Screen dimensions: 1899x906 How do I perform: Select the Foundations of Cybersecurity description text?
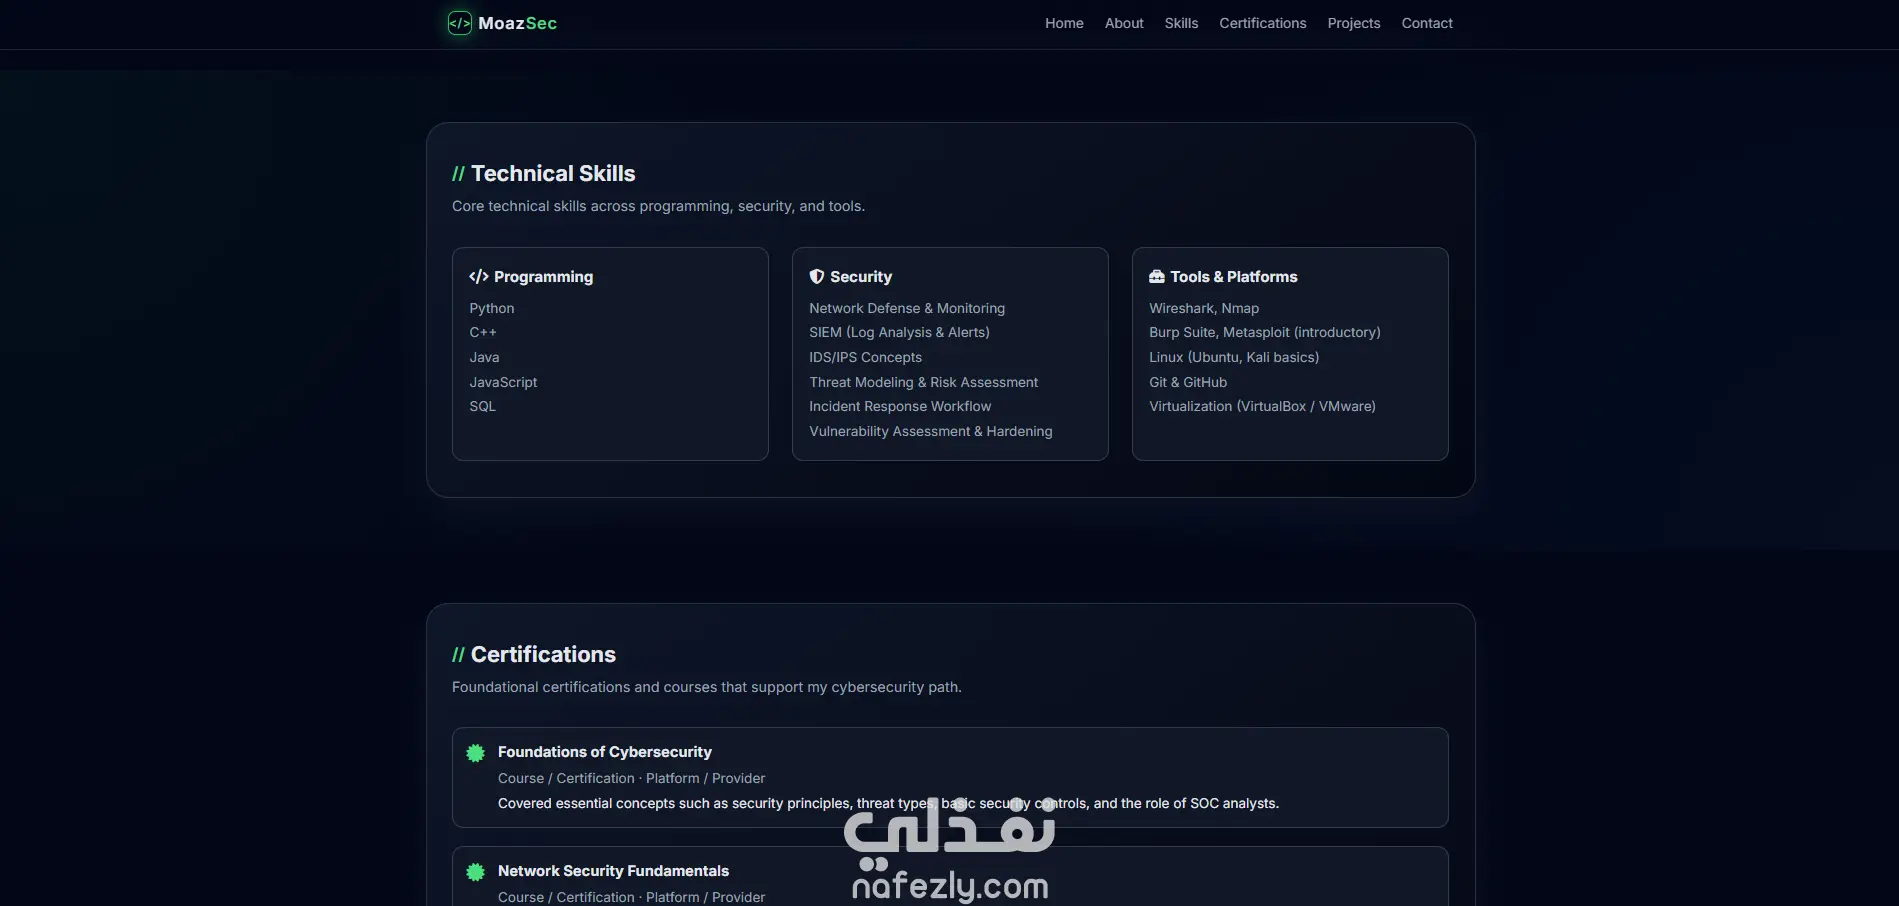(888, 804)
